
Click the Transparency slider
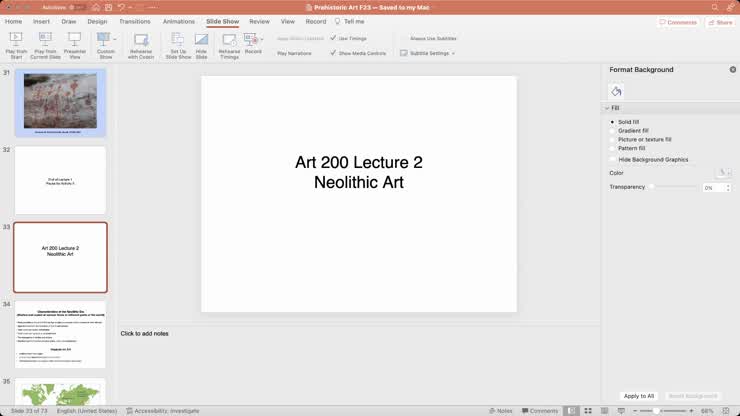click(x=673, y=187)
